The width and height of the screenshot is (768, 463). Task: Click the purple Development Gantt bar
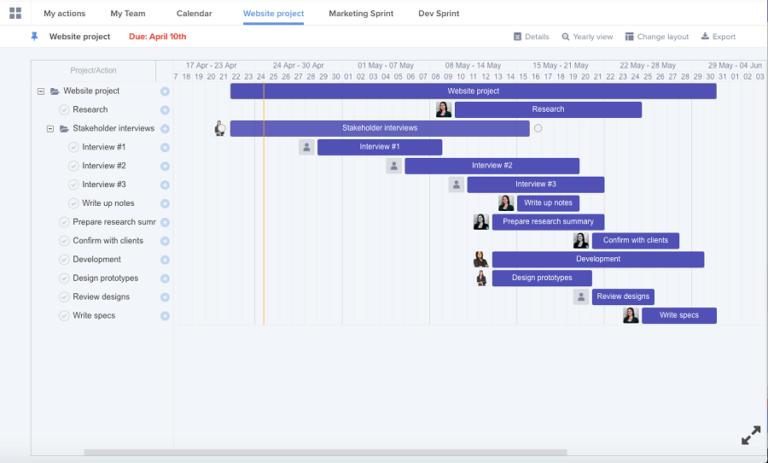(x=598, y=260)
